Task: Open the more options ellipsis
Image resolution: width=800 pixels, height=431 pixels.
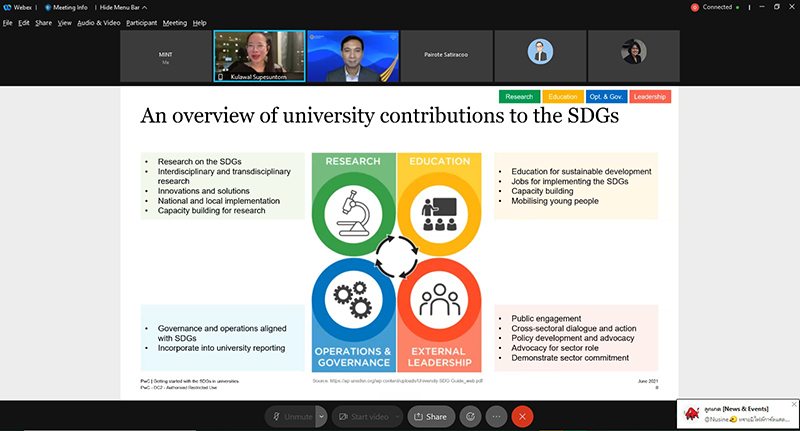Action: coord(496,416)
